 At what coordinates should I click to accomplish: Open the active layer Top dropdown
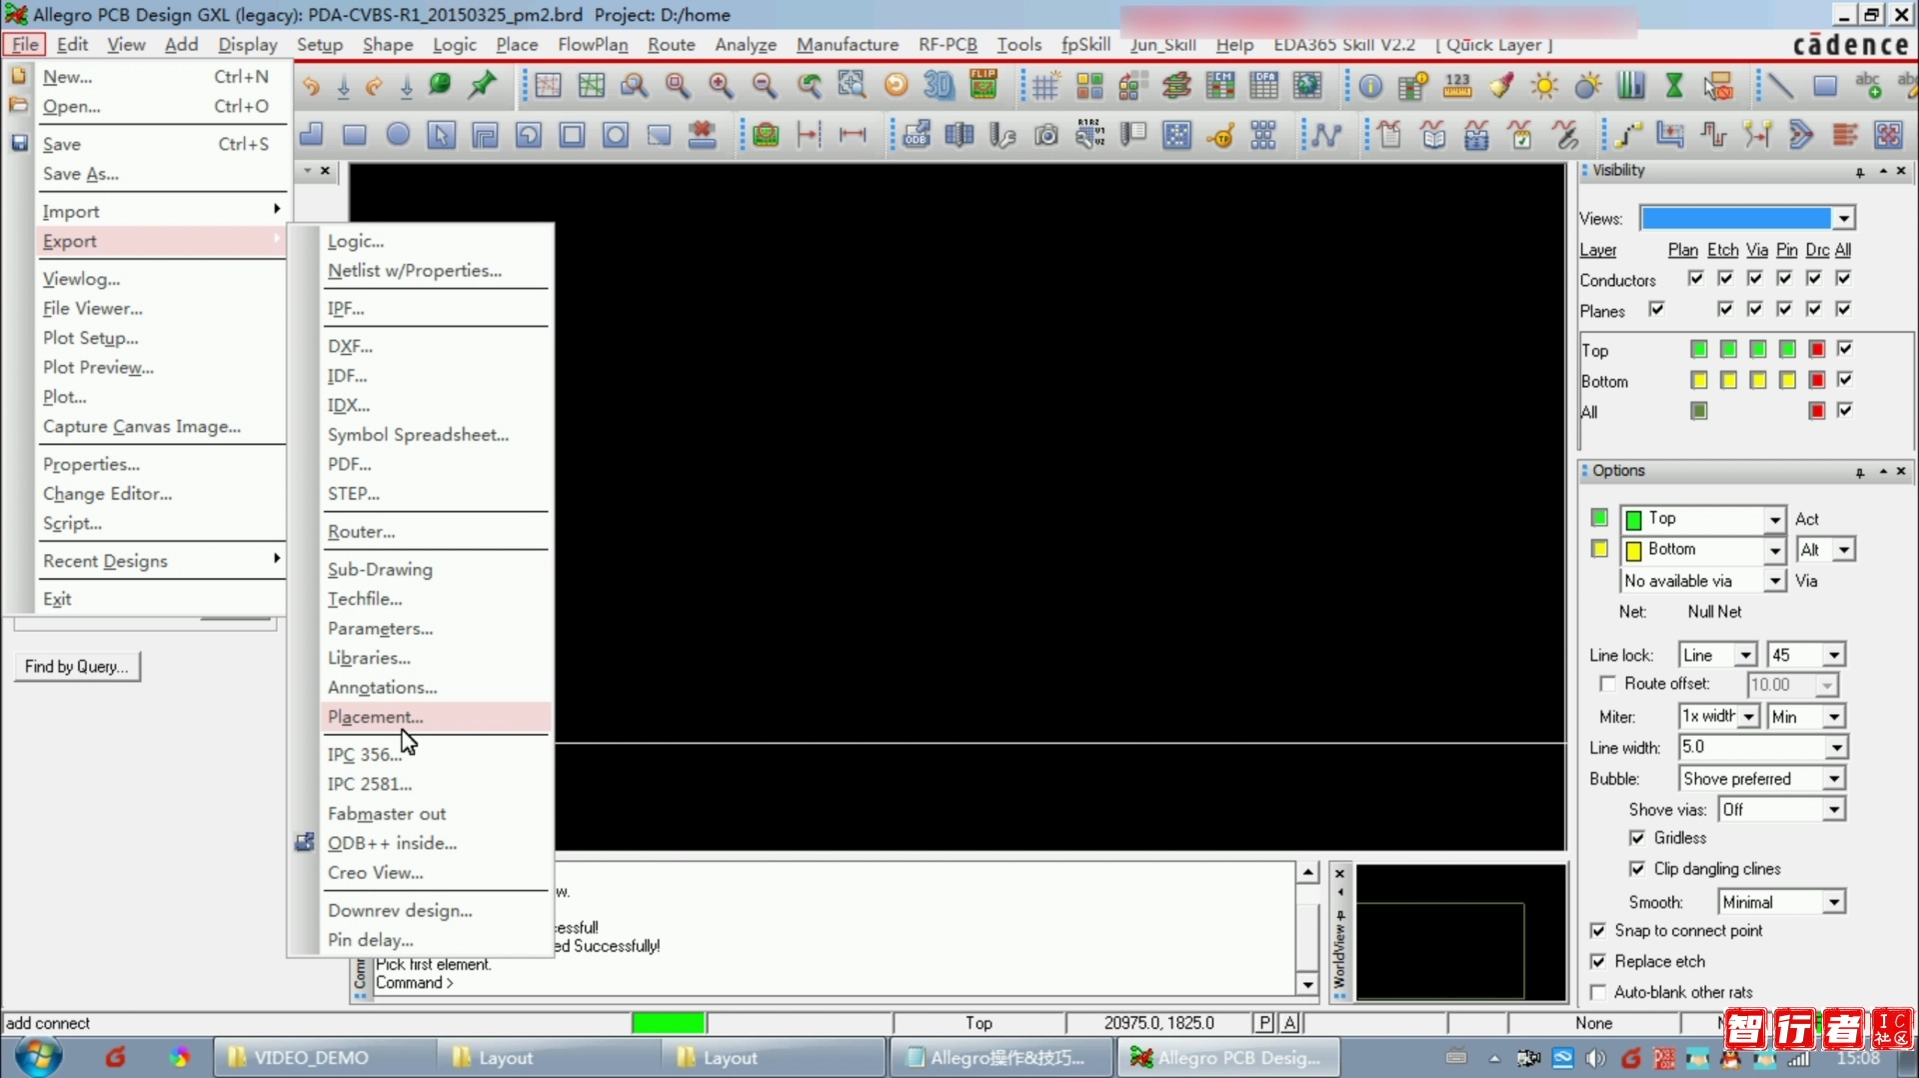1774,519
